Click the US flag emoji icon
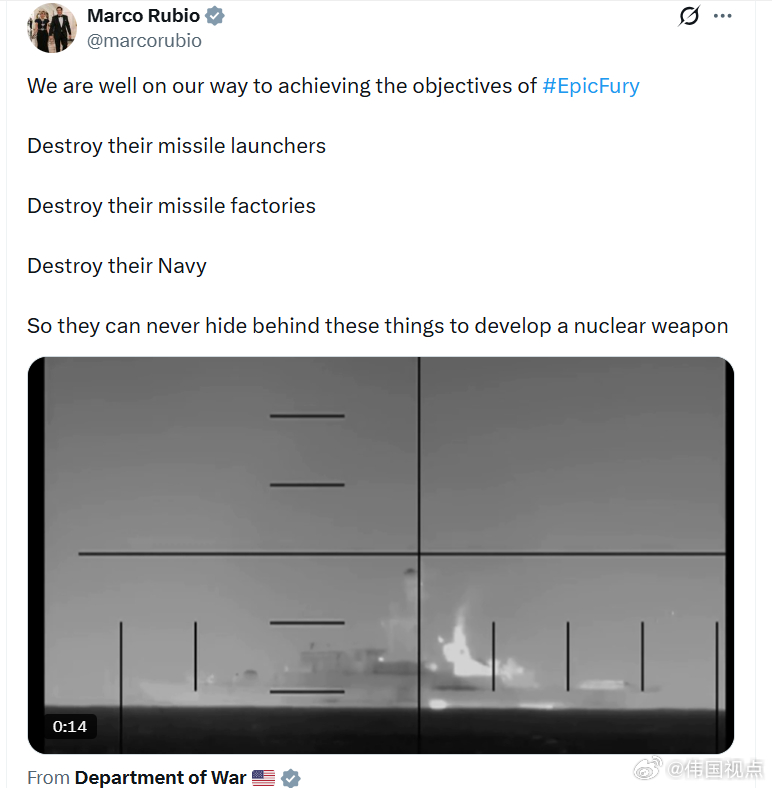The image size is (772, 788). [263, 777]
